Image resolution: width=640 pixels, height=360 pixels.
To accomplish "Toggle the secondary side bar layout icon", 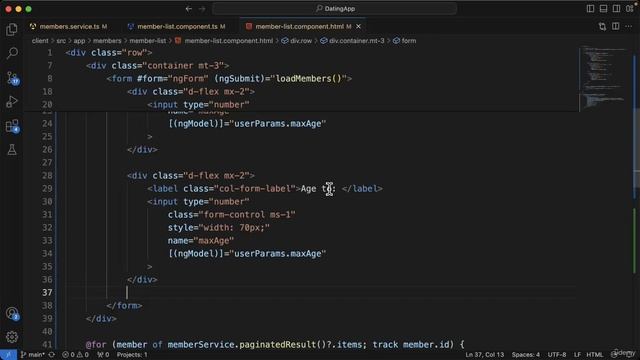I will click(616, 9).
